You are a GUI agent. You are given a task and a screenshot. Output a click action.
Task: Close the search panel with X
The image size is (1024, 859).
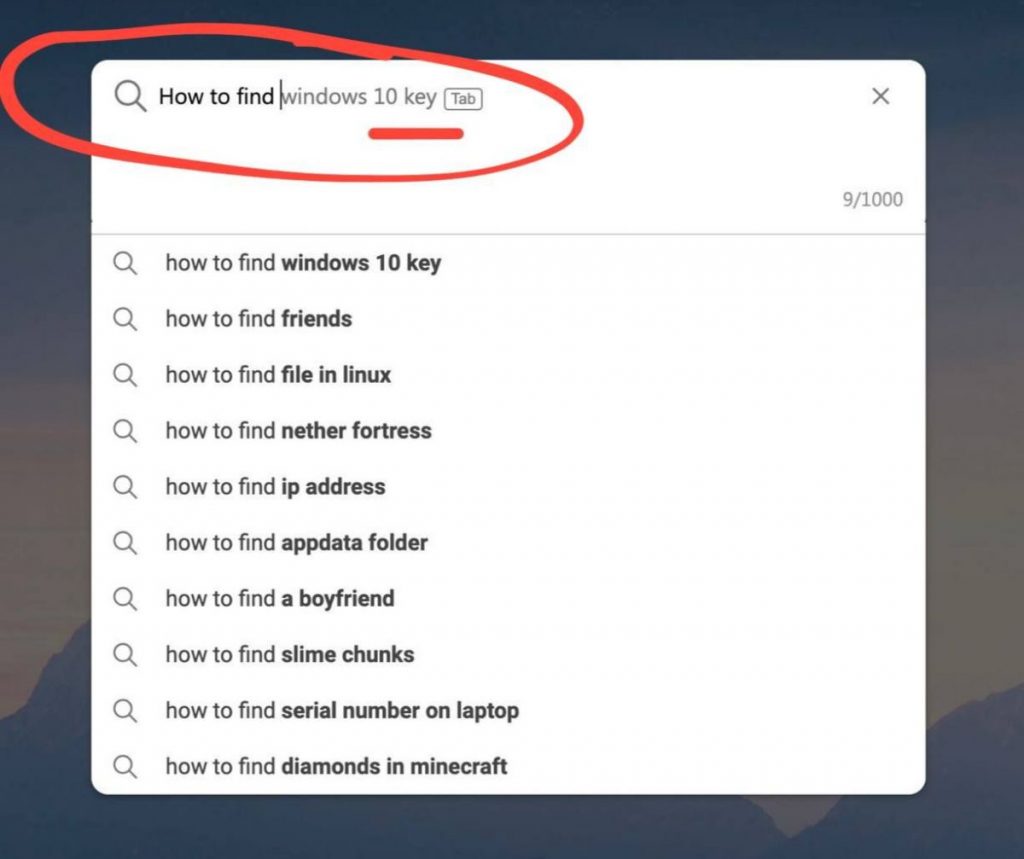pos(880,96)
